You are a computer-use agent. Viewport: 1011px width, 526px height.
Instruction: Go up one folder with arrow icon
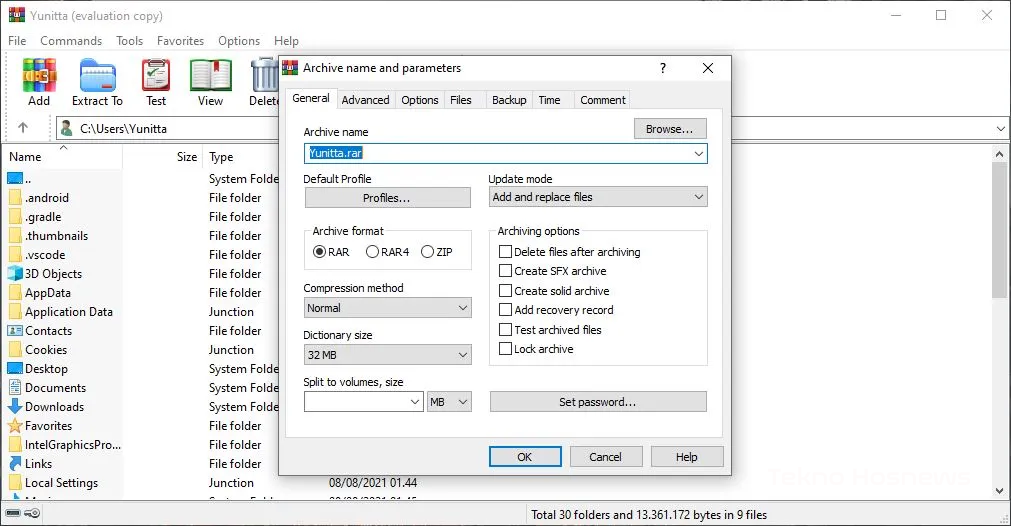pyautogui.click(x=23, y=128)
